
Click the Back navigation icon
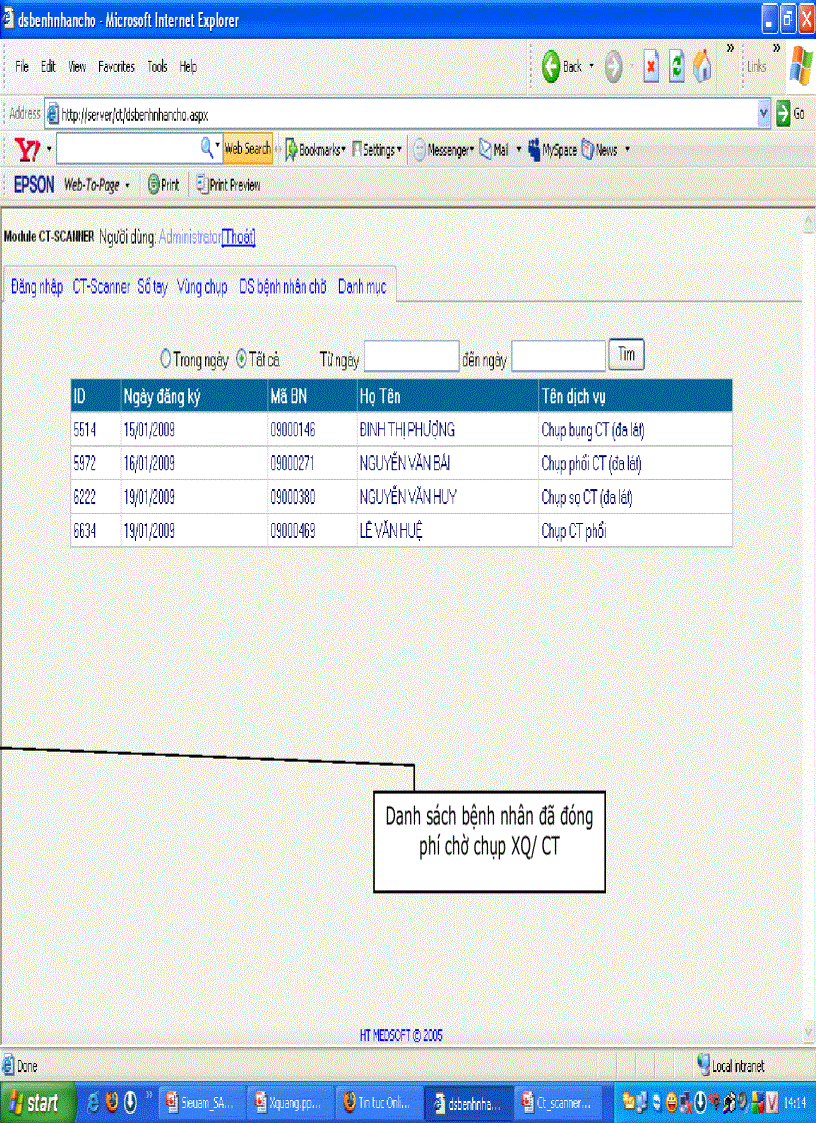click(x=550, y=64)
